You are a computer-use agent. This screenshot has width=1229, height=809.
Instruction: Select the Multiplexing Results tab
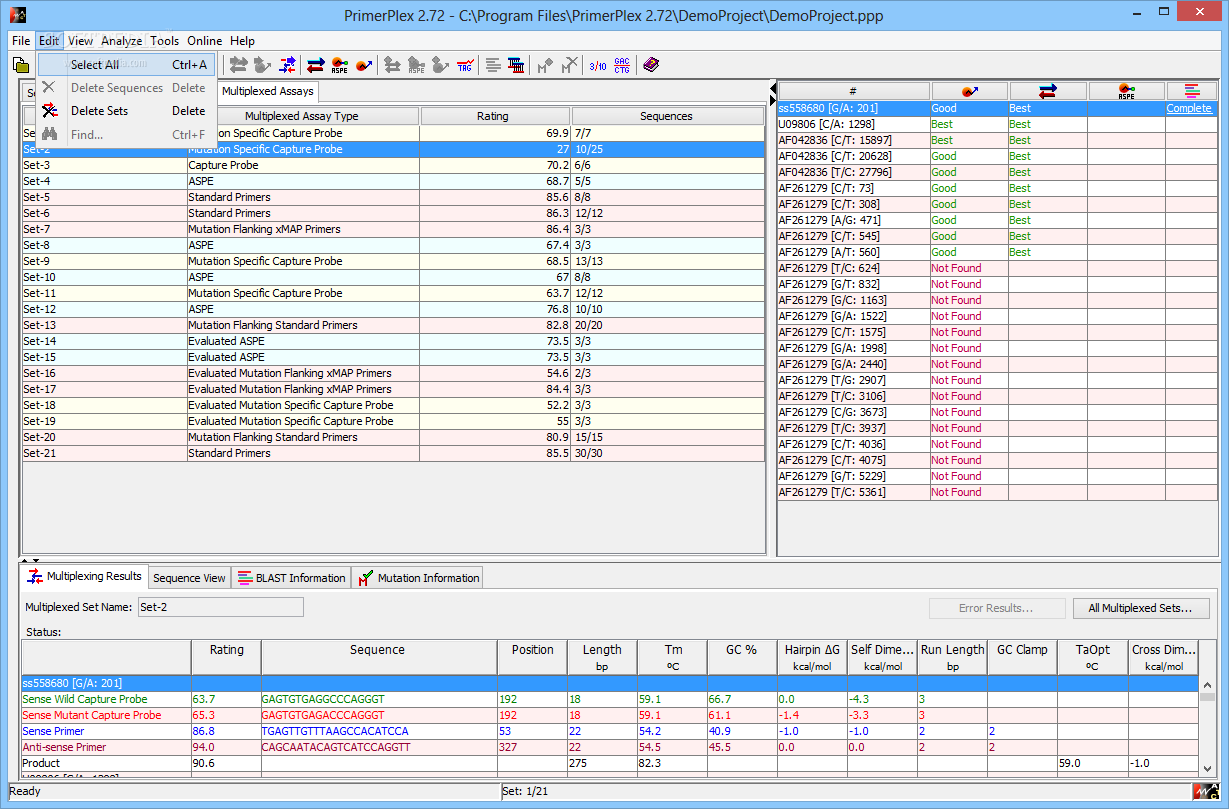tap(86, 577)
